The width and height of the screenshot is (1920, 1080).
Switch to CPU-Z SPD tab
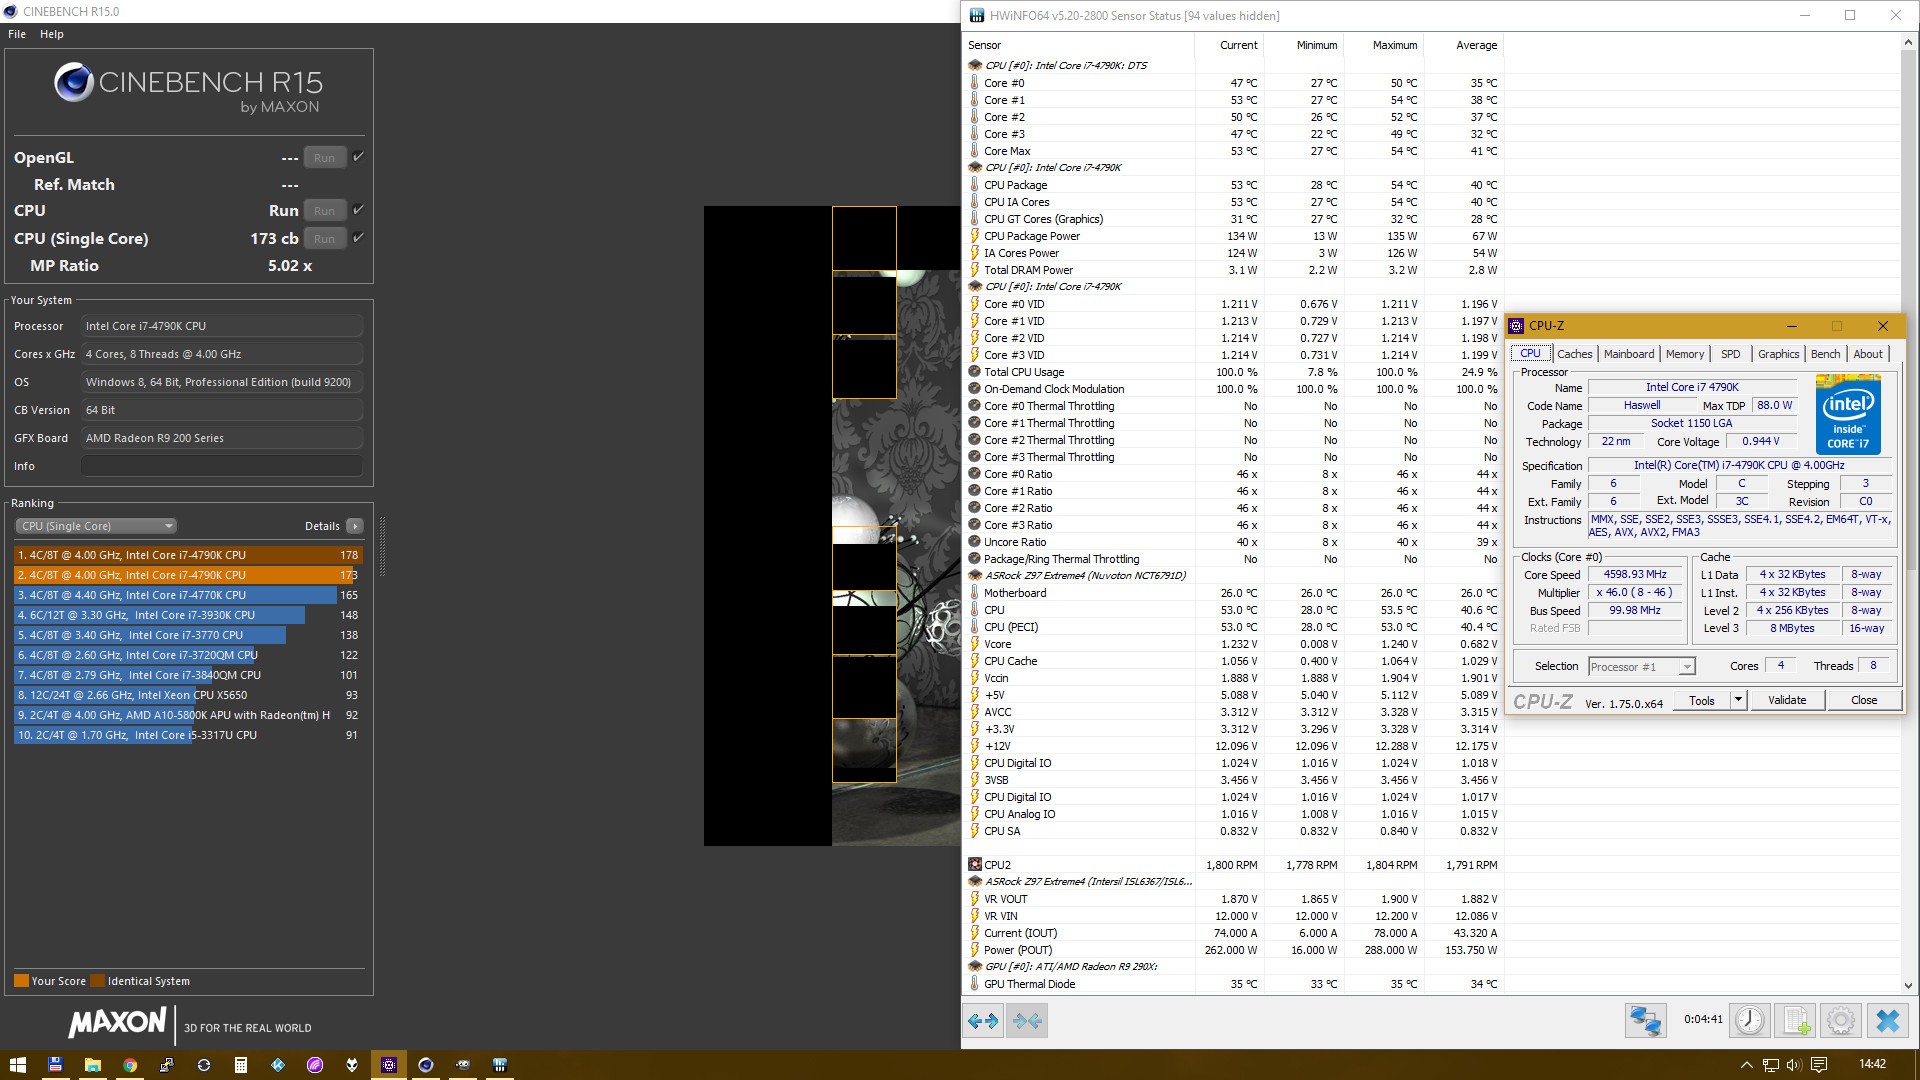(1730, 354)
